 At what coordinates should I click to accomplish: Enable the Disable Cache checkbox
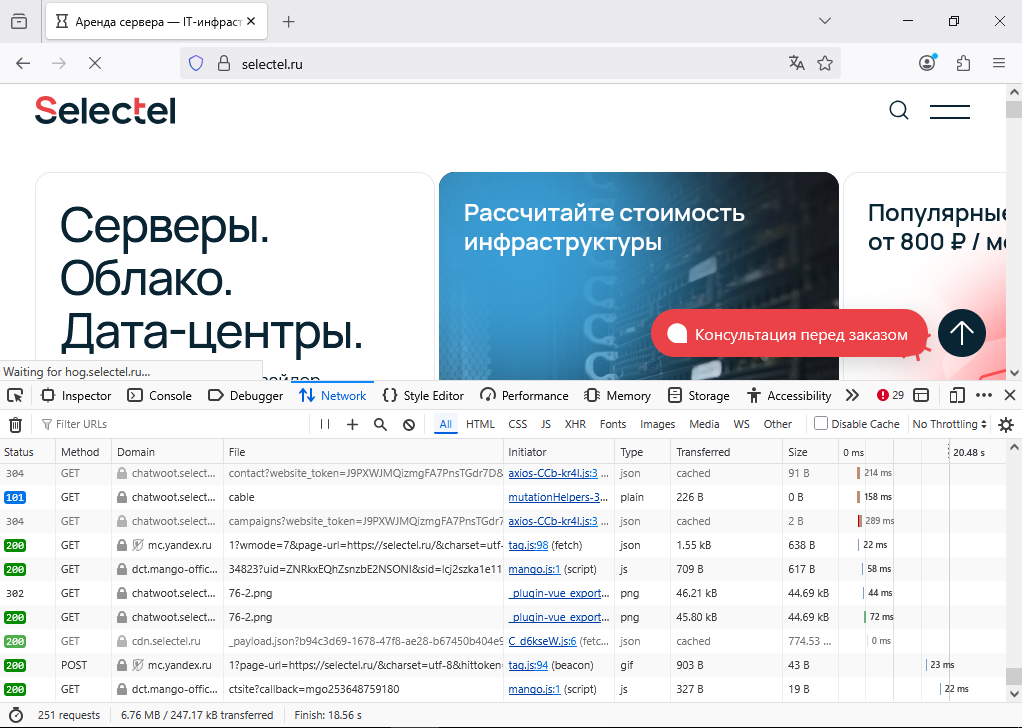coord(821,424)
